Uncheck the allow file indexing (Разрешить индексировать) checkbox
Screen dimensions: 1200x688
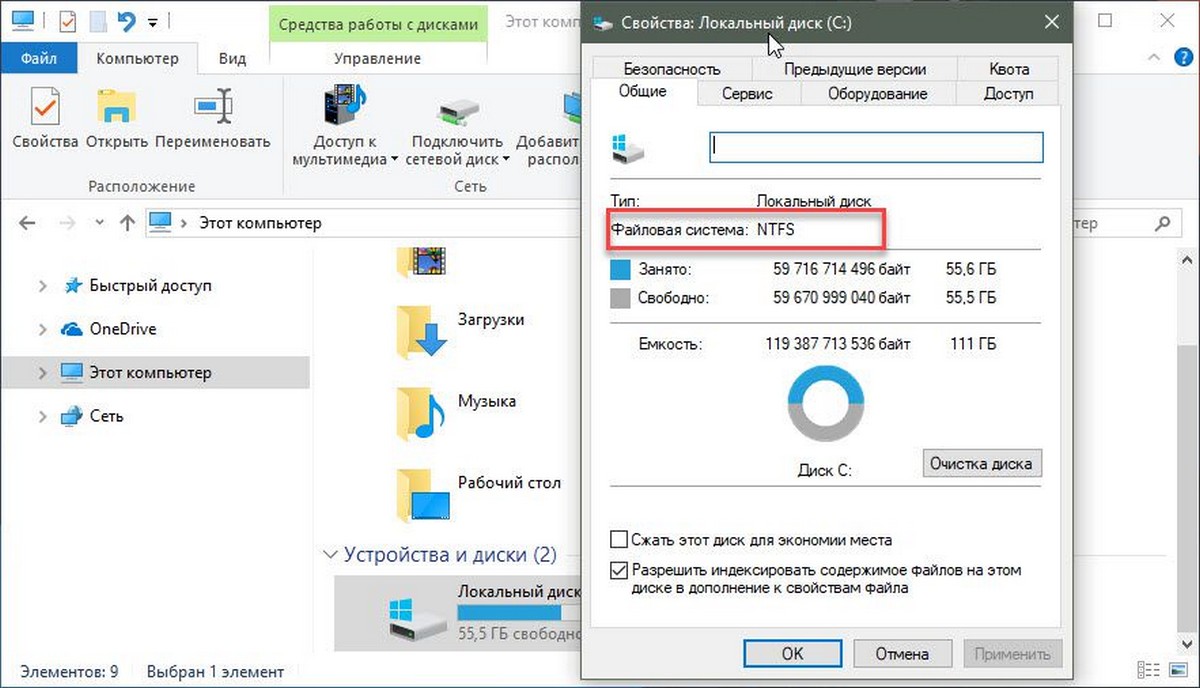619,570
